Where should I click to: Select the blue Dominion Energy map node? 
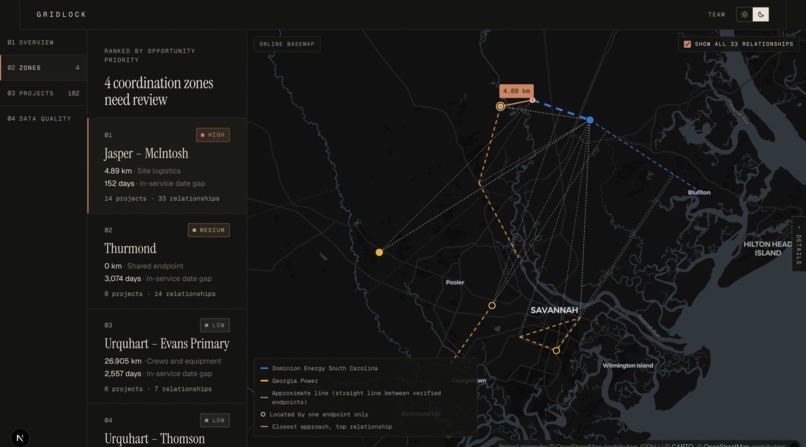point(590,120)
